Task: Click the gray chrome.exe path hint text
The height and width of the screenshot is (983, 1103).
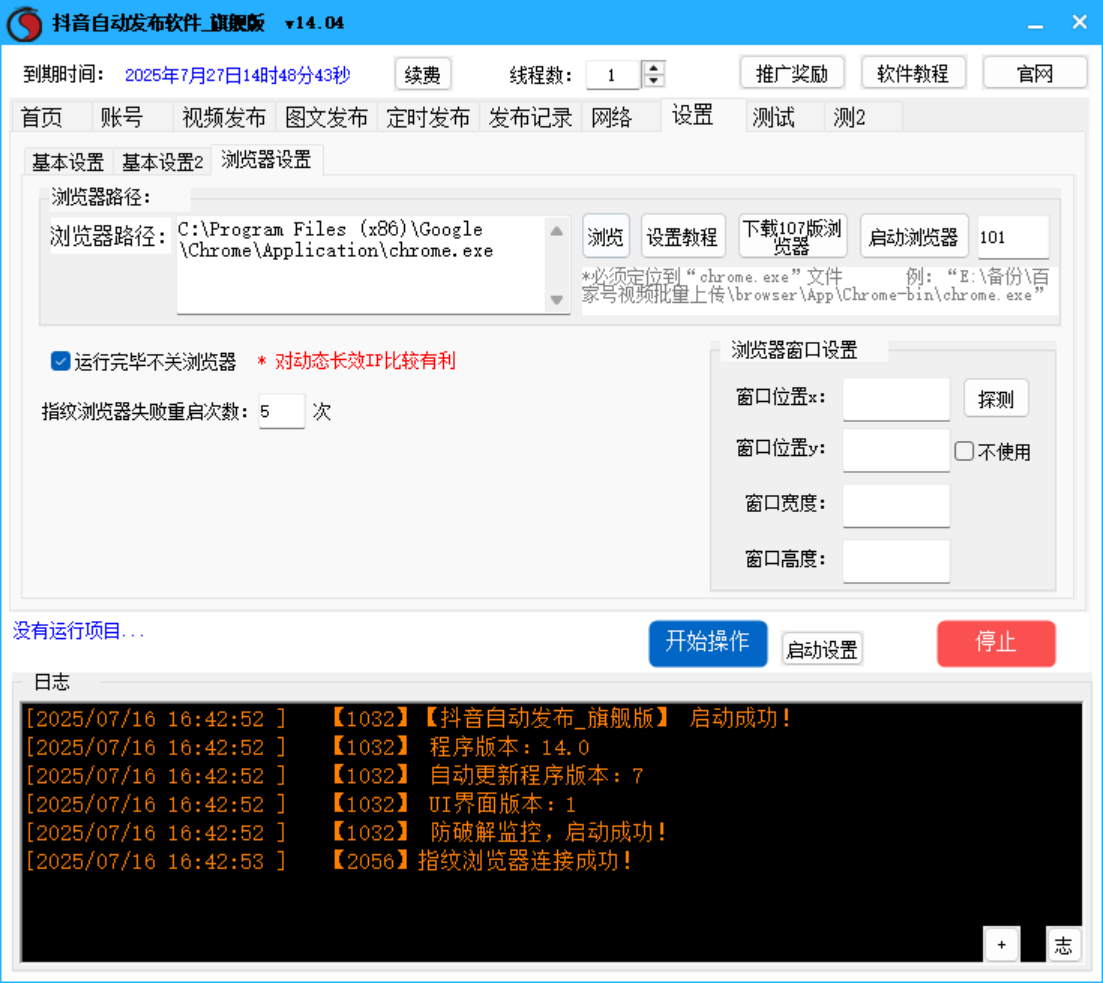Action: (816, 286)
